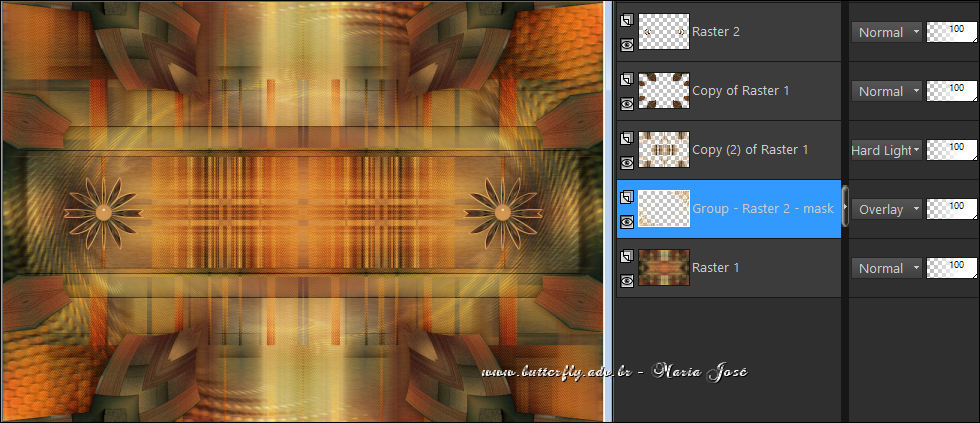Select the layer named Copy of Raster 1
The width and height of the screenshot is (980, 423).
pyautogui.click(x=741, y=91)
